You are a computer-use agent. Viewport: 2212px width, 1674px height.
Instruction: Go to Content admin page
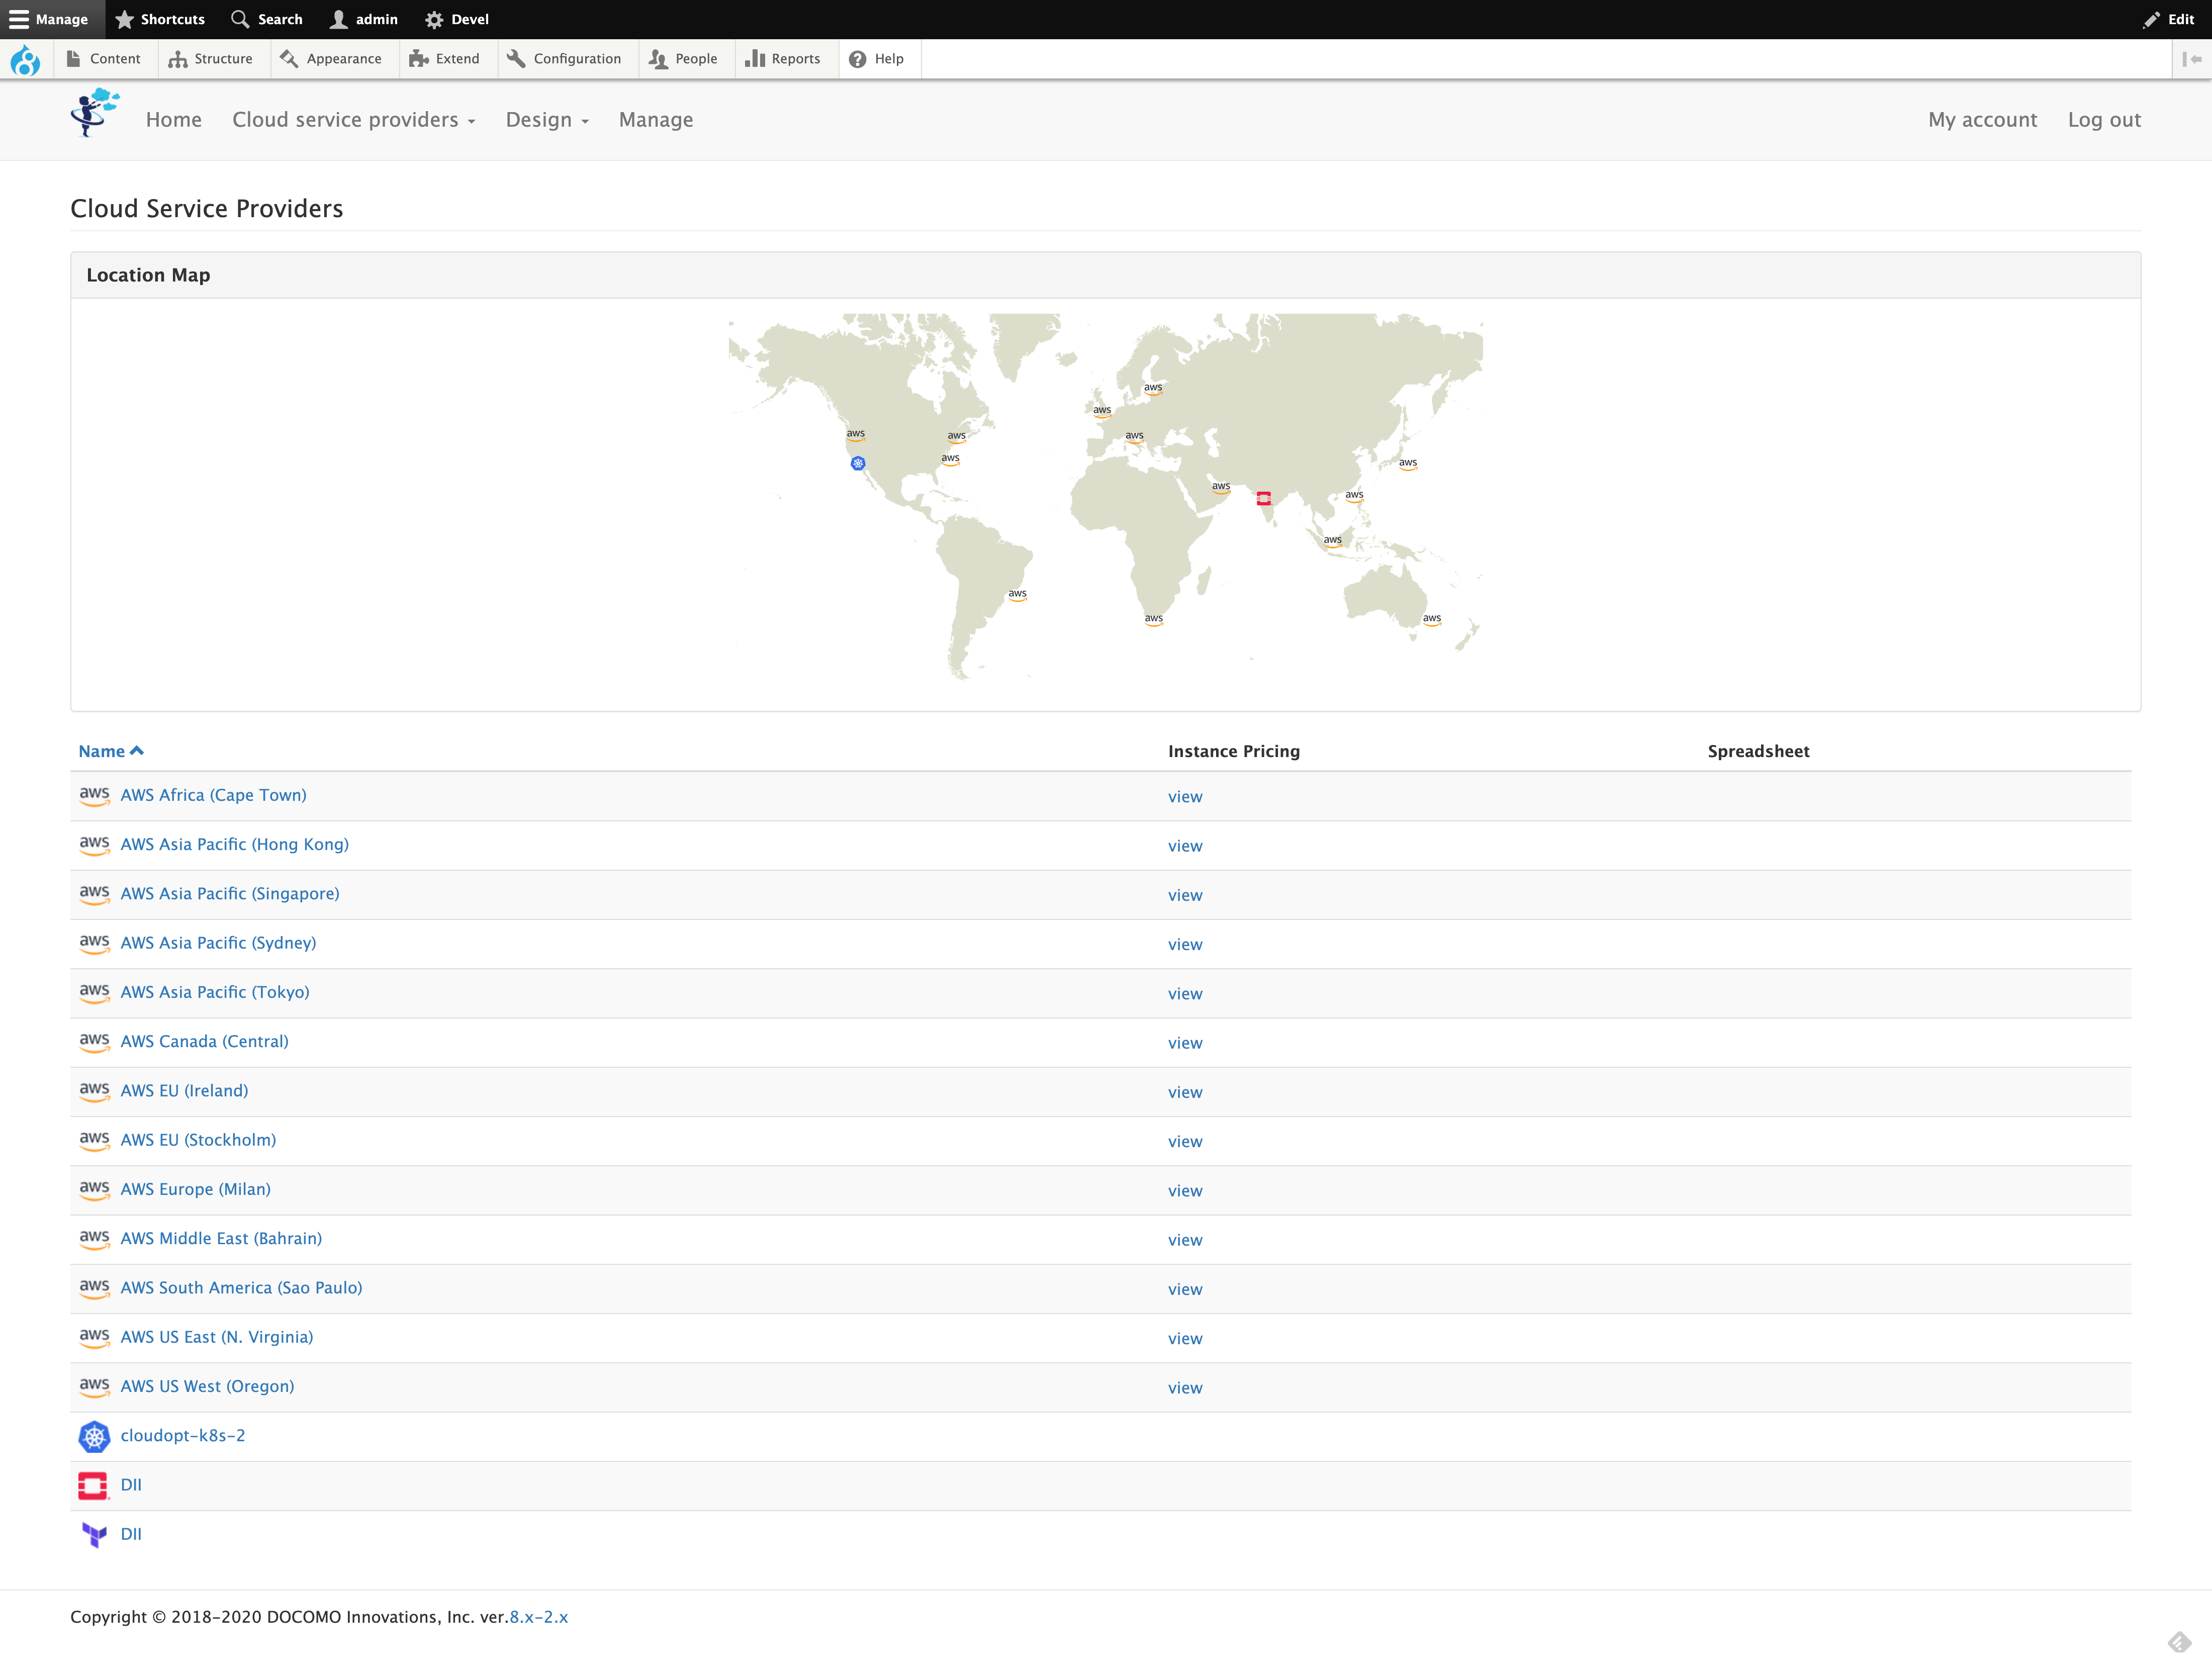coord(104,59)
